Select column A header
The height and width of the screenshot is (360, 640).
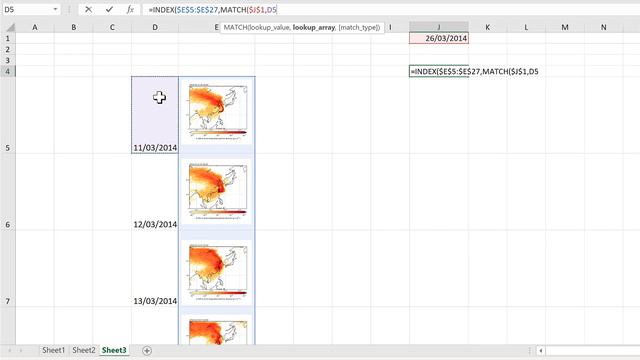pos(35,27)
